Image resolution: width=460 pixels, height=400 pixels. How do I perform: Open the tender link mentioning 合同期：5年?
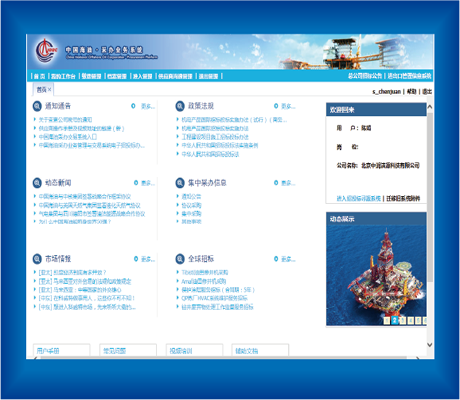(x=218, y=290)
